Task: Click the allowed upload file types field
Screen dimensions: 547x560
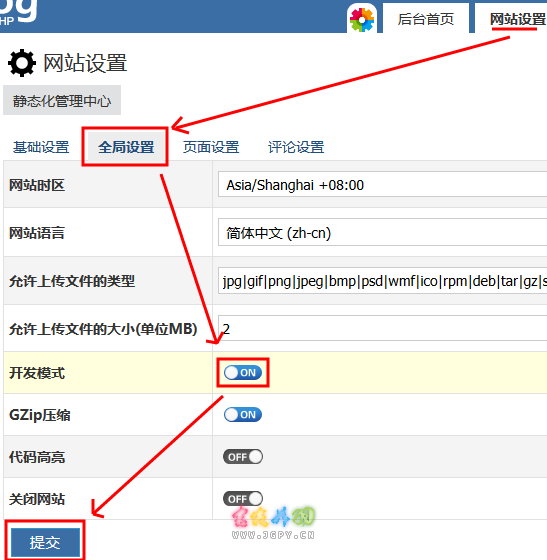Action: [x=382, y=281]
